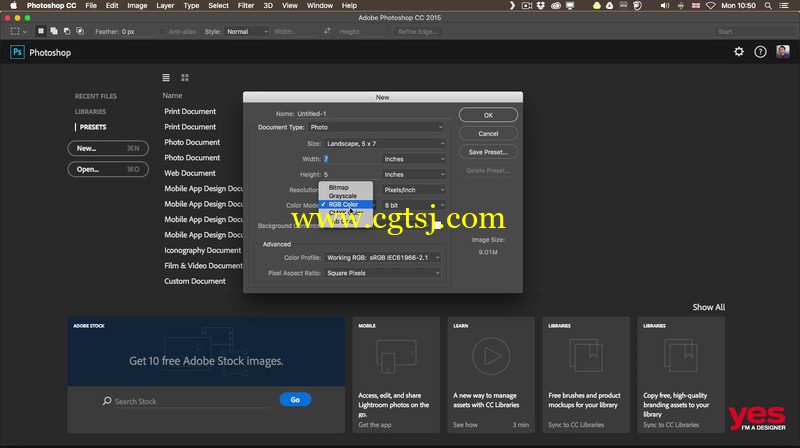
Task: Select Web Document preset
Action: [x=190, y=173]
